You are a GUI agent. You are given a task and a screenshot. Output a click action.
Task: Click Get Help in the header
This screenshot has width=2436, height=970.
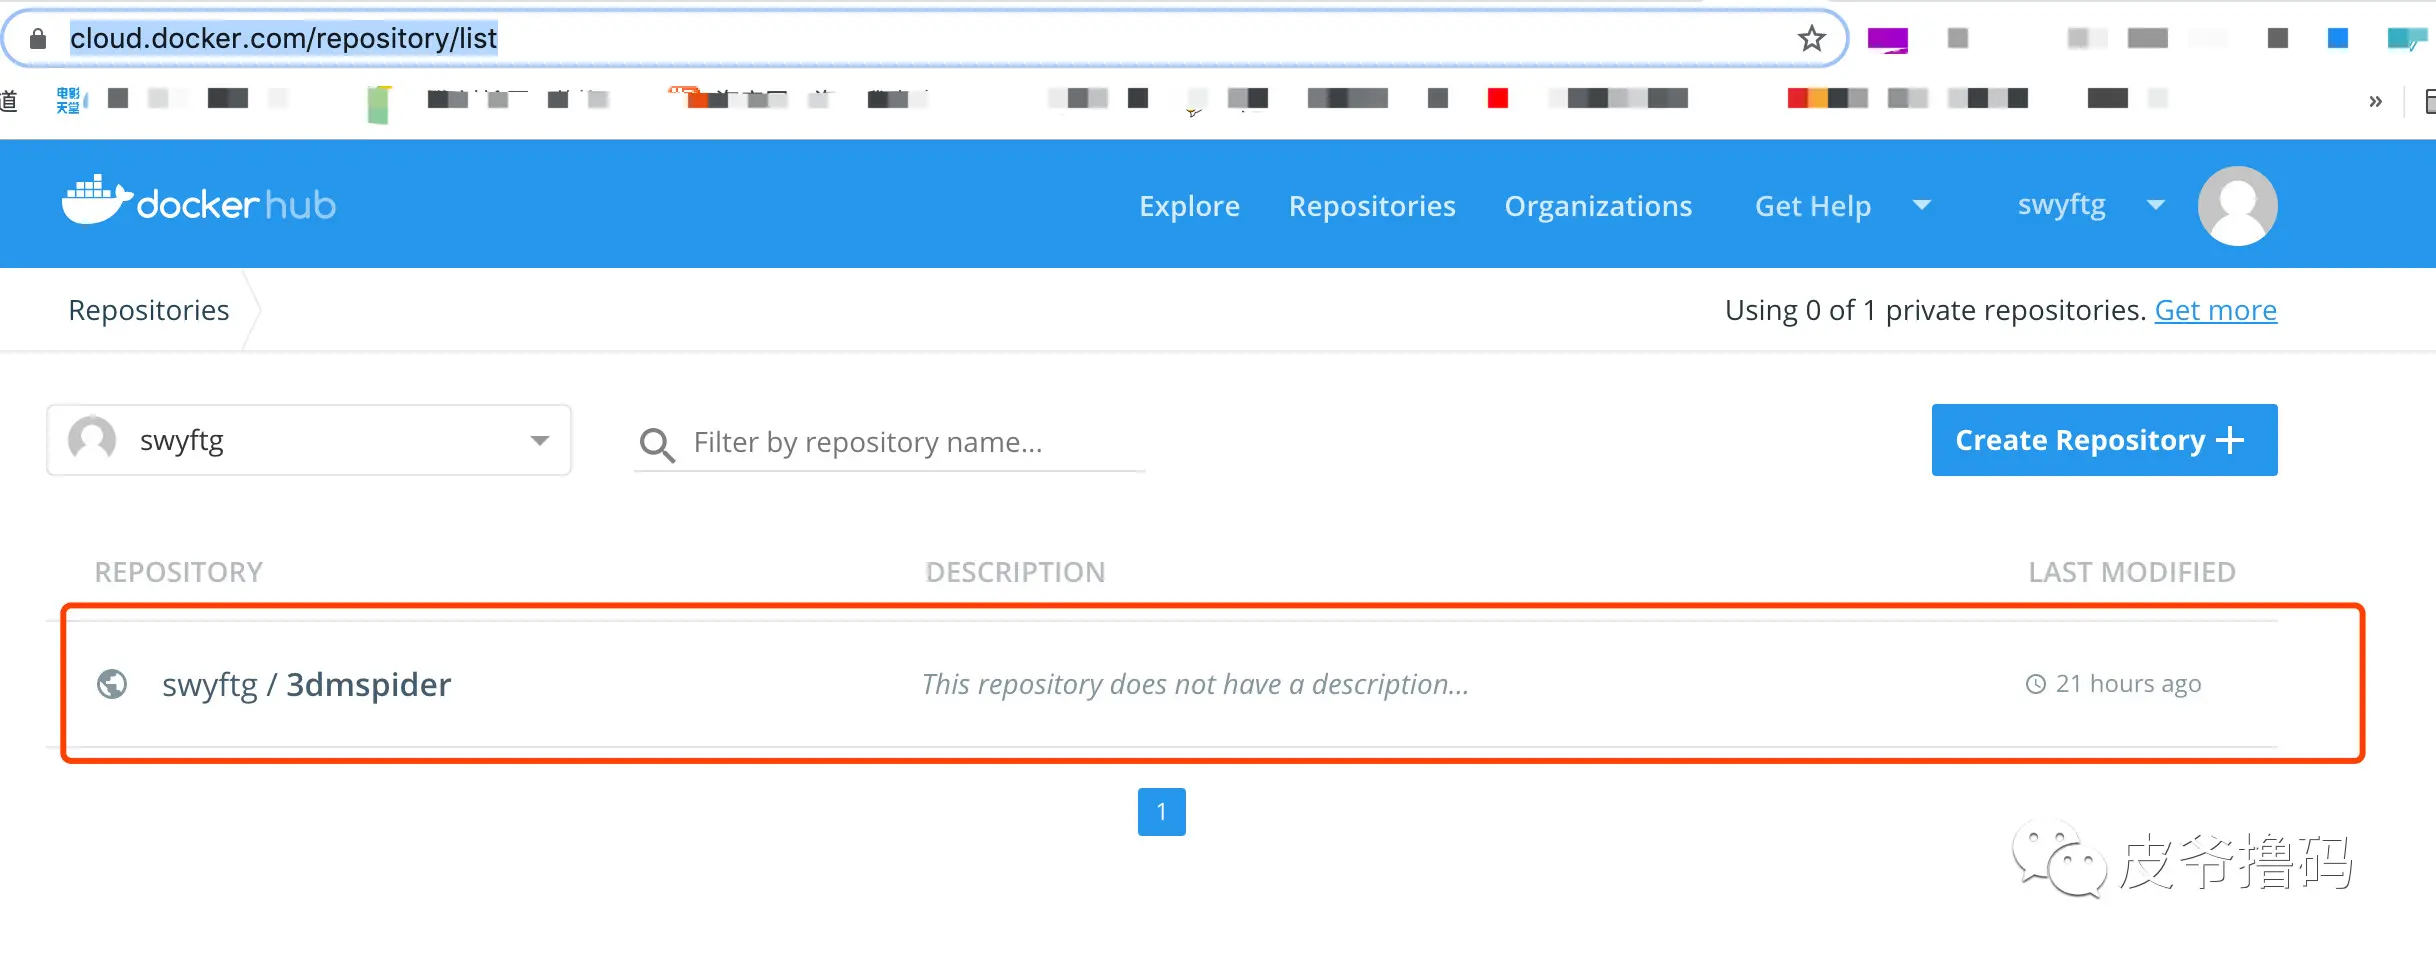click(1812, 206)
